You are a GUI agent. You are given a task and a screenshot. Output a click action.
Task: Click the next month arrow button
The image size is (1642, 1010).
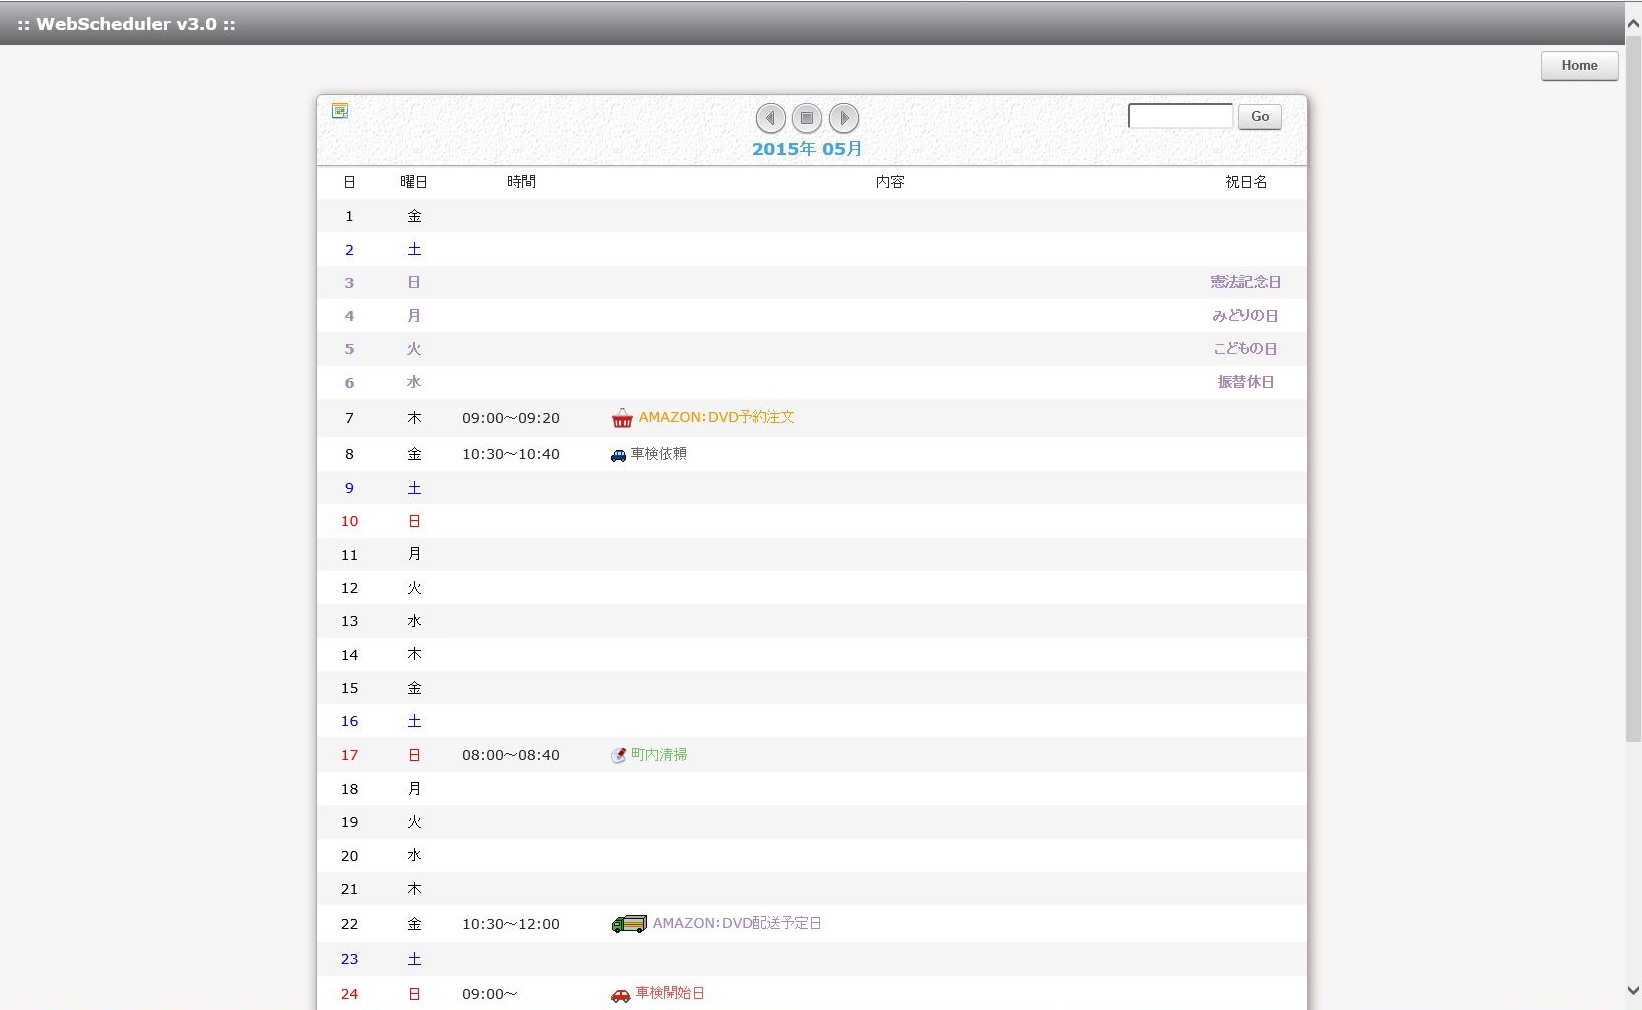click(844, 118)
